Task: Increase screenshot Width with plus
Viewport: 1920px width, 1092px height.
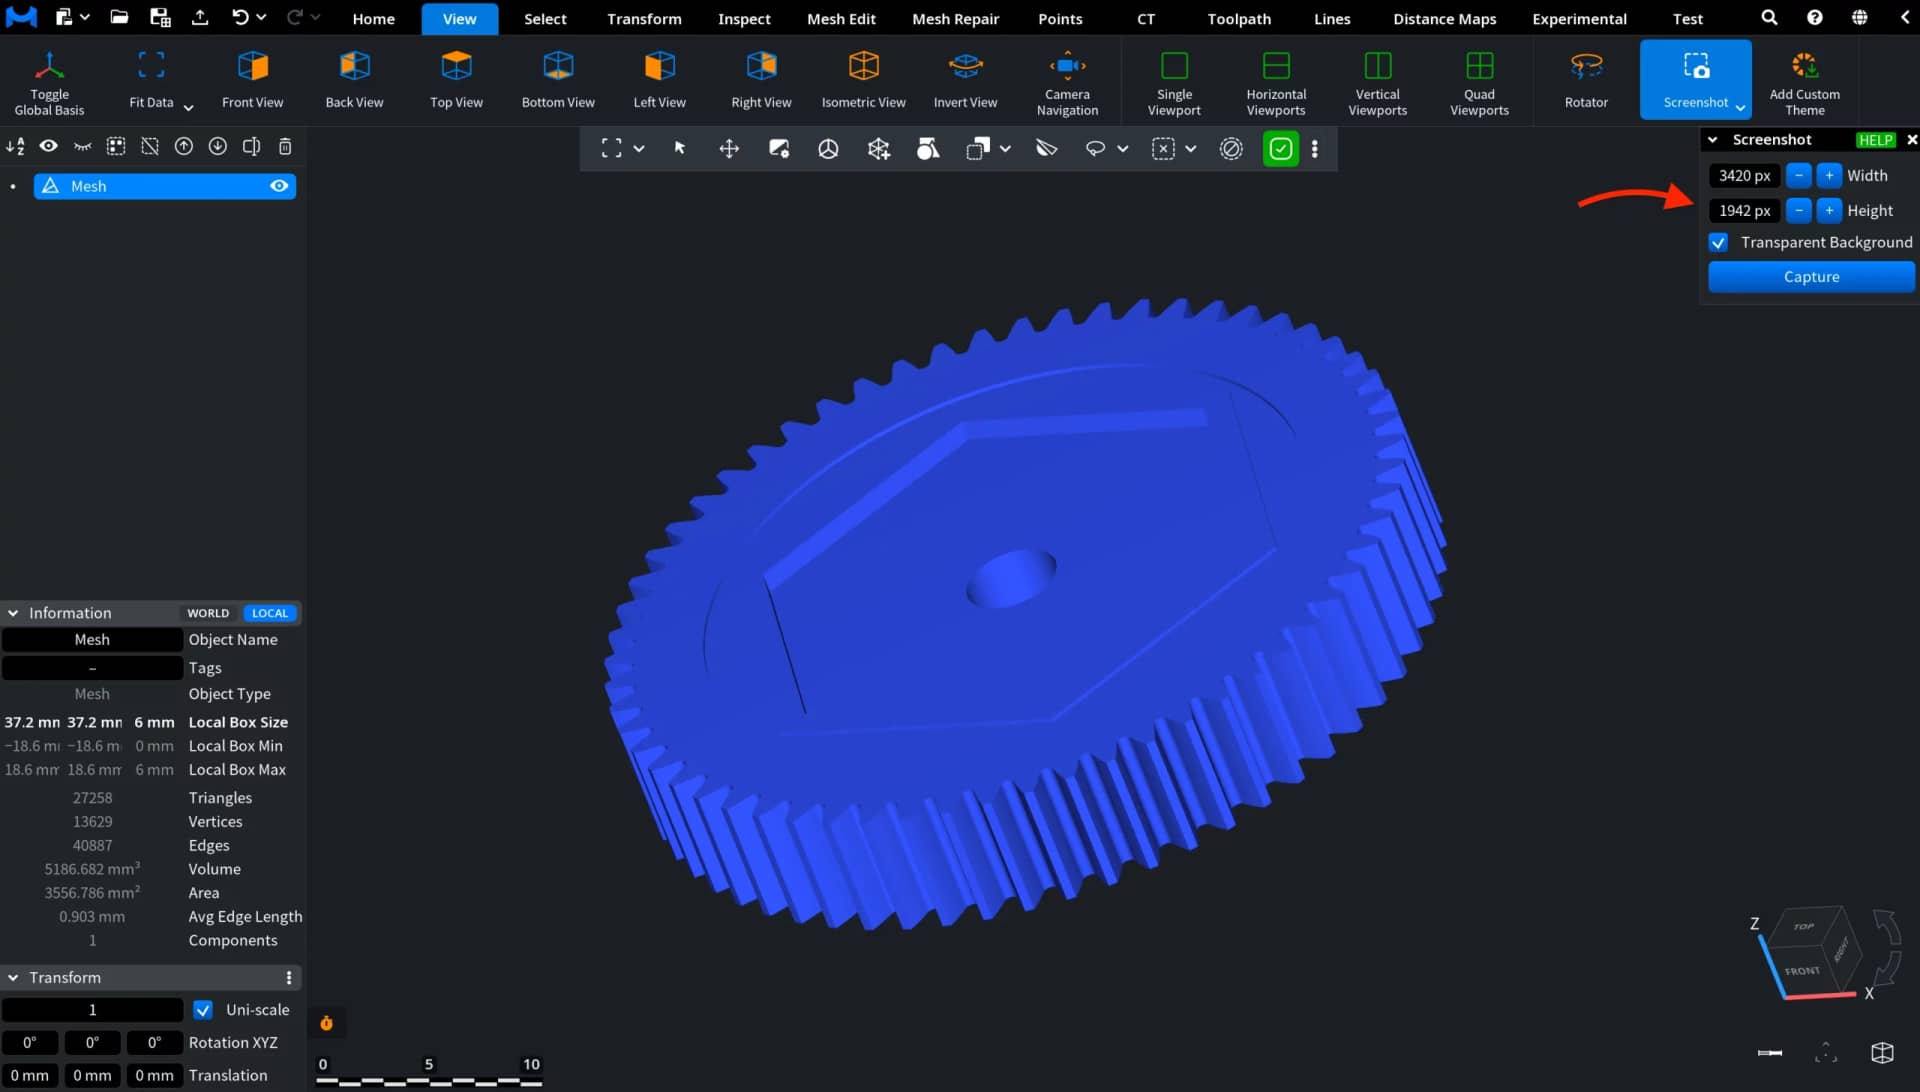Action: pos(1828,175)
